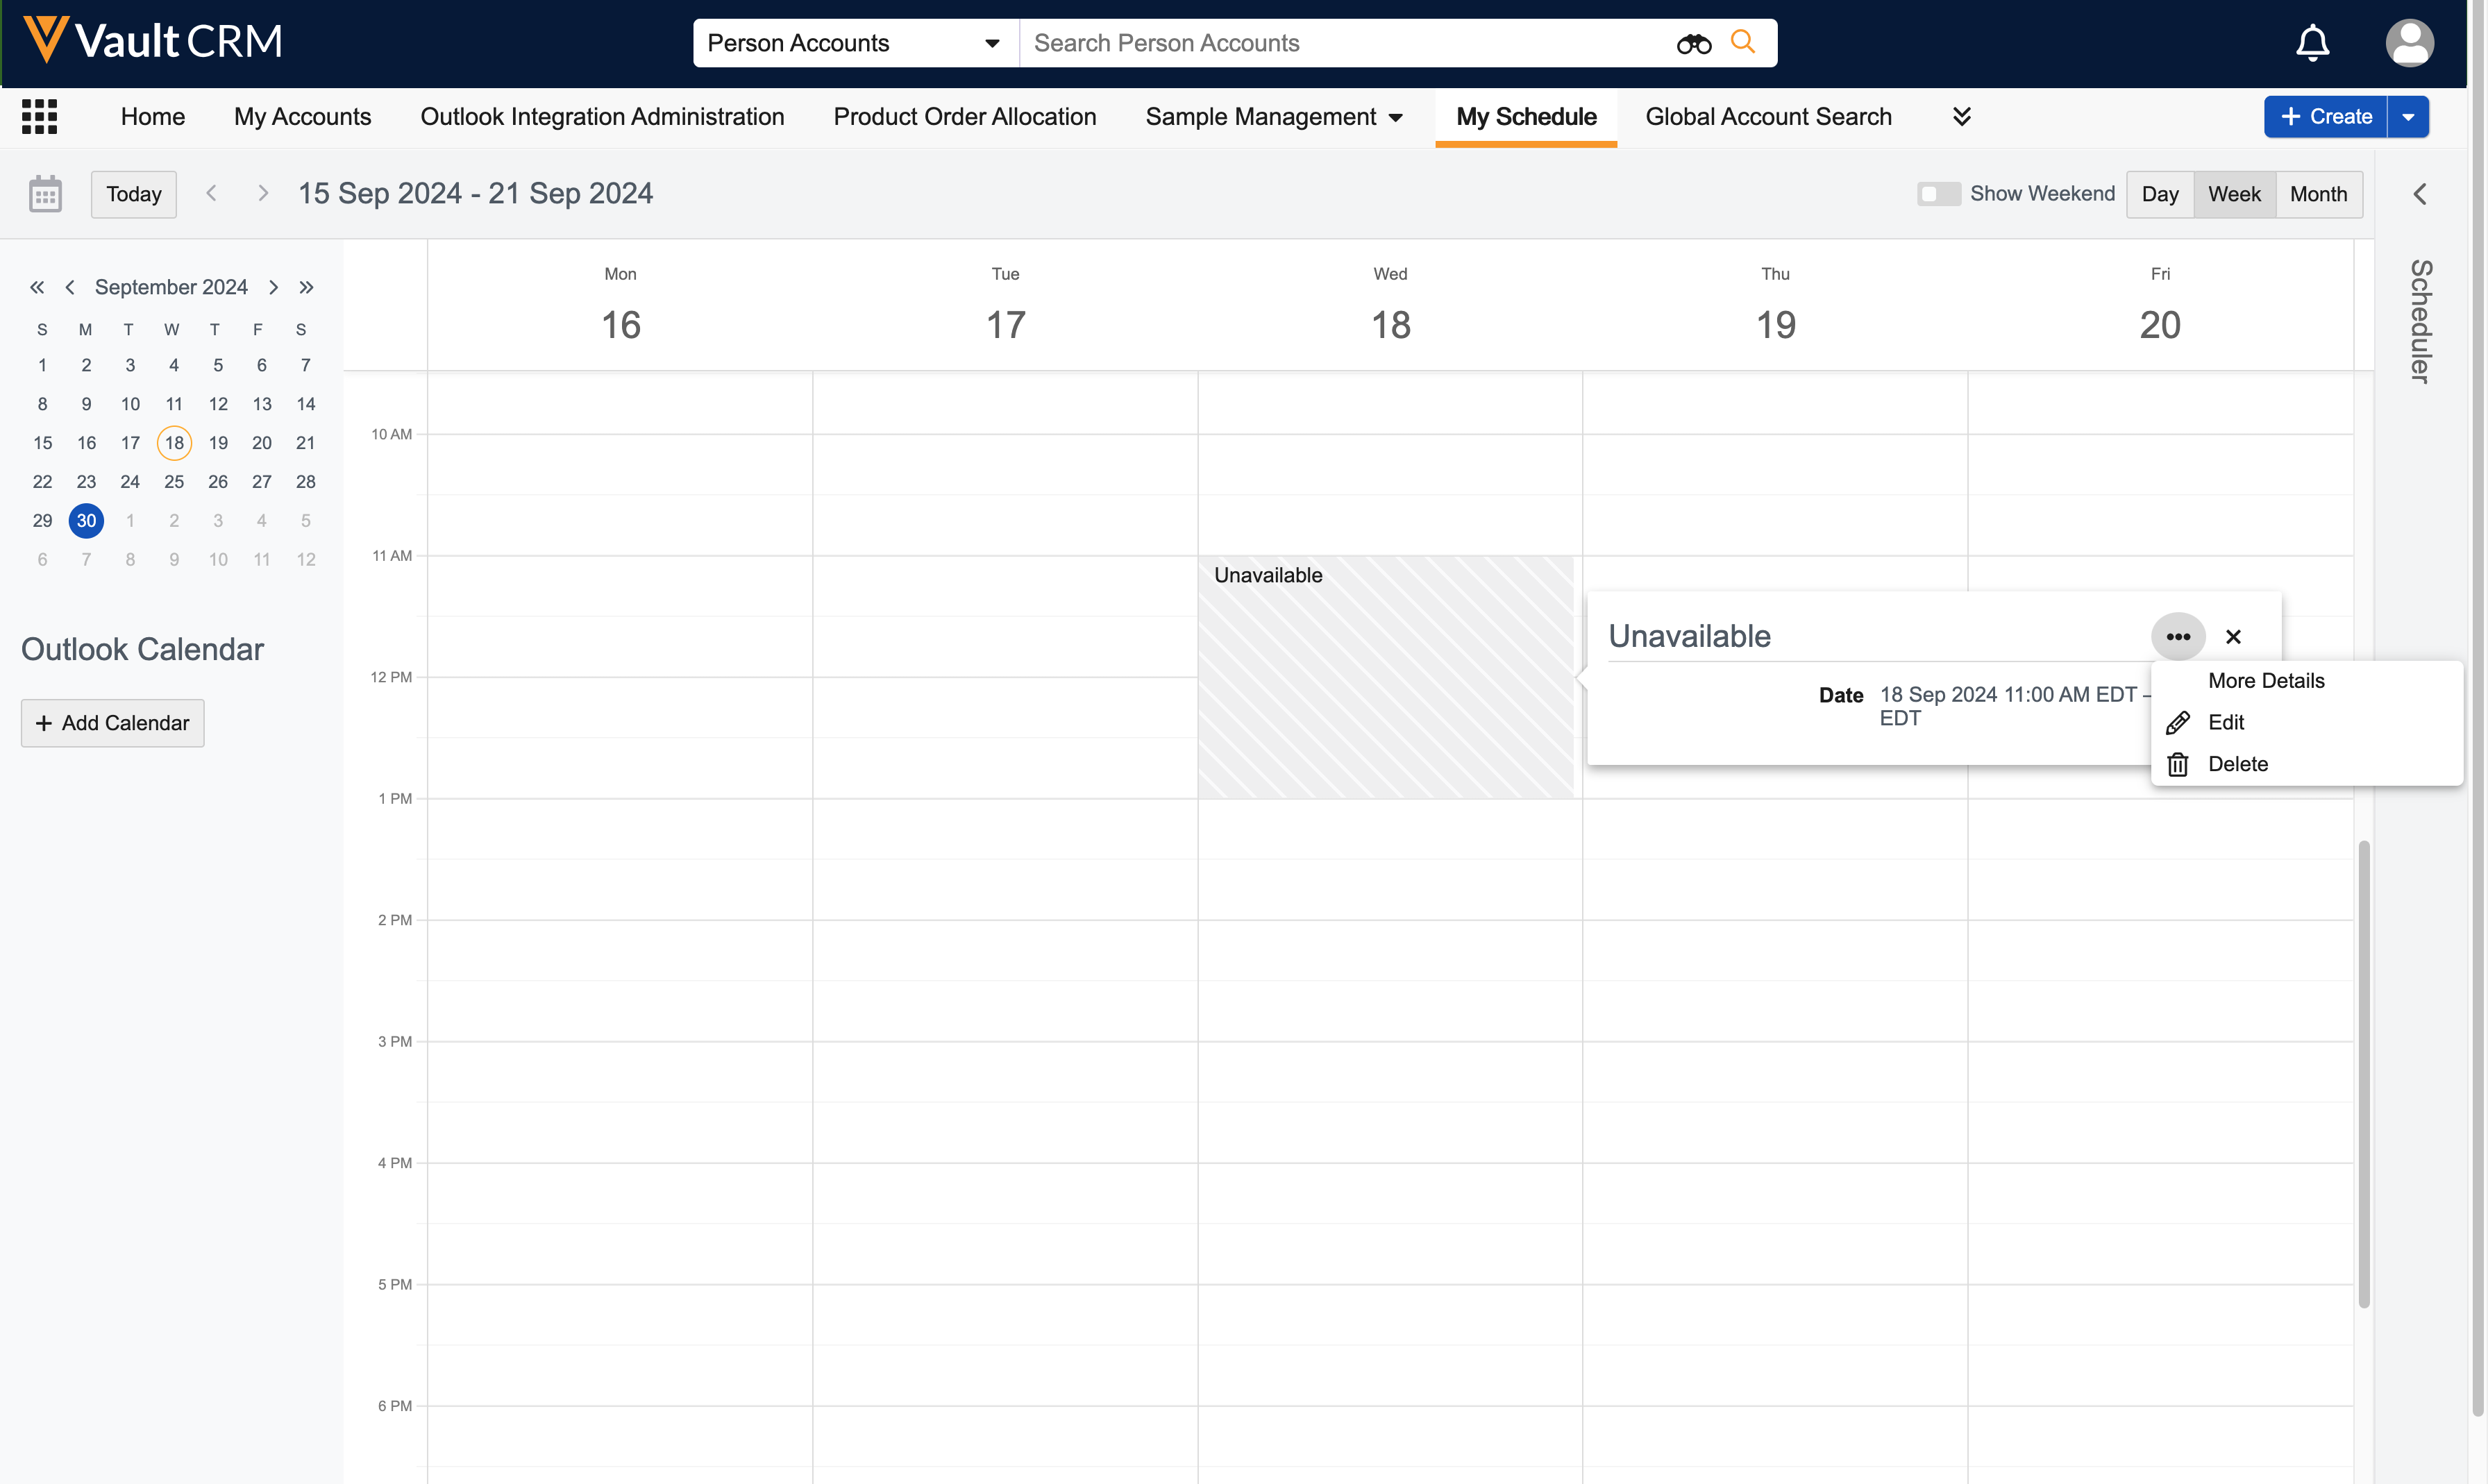This screenshot has width=2488, height=1484.
Task: Click the Today button
Action: point(133,194)
